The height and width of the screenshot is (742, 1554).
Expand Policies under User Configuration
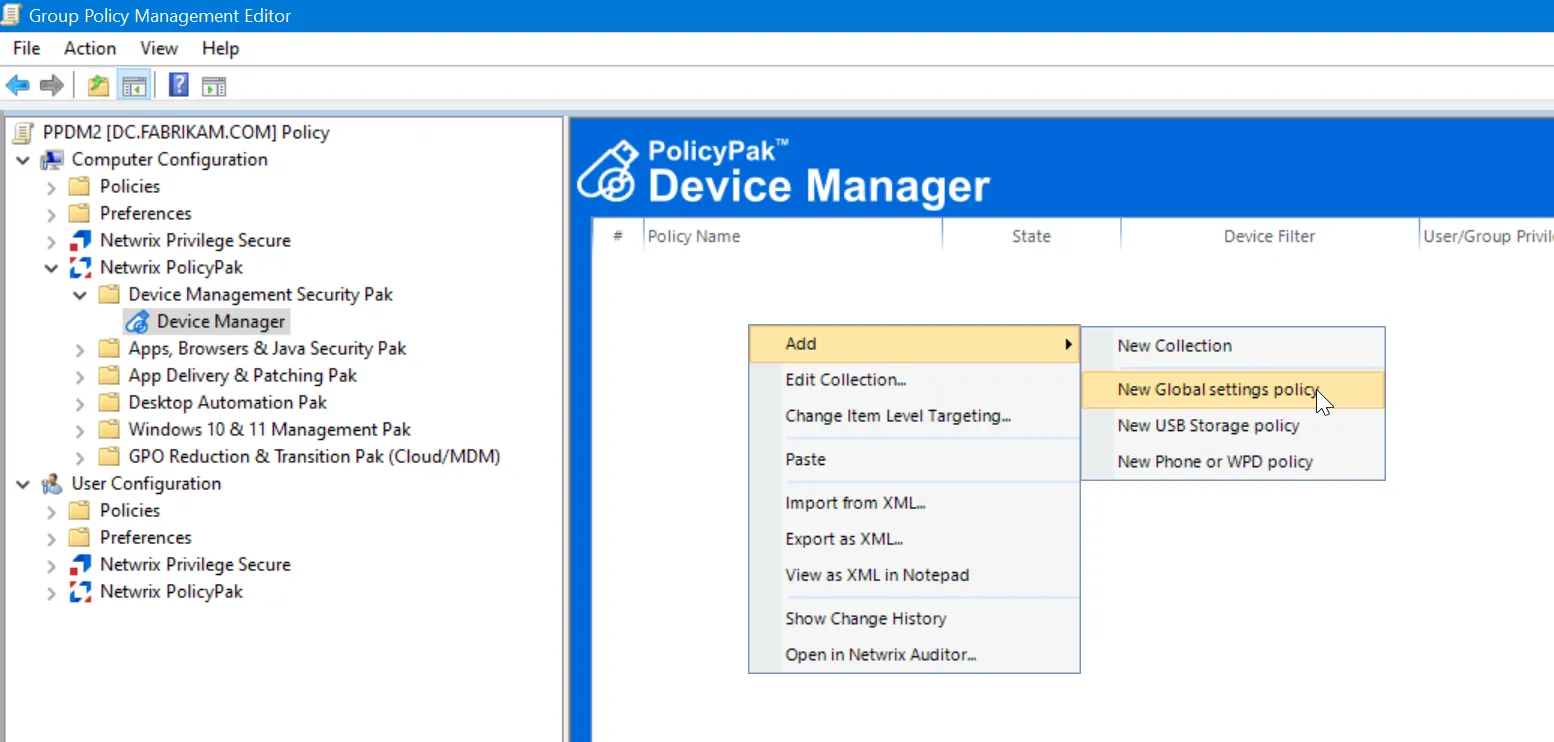[x=52, y=511]
